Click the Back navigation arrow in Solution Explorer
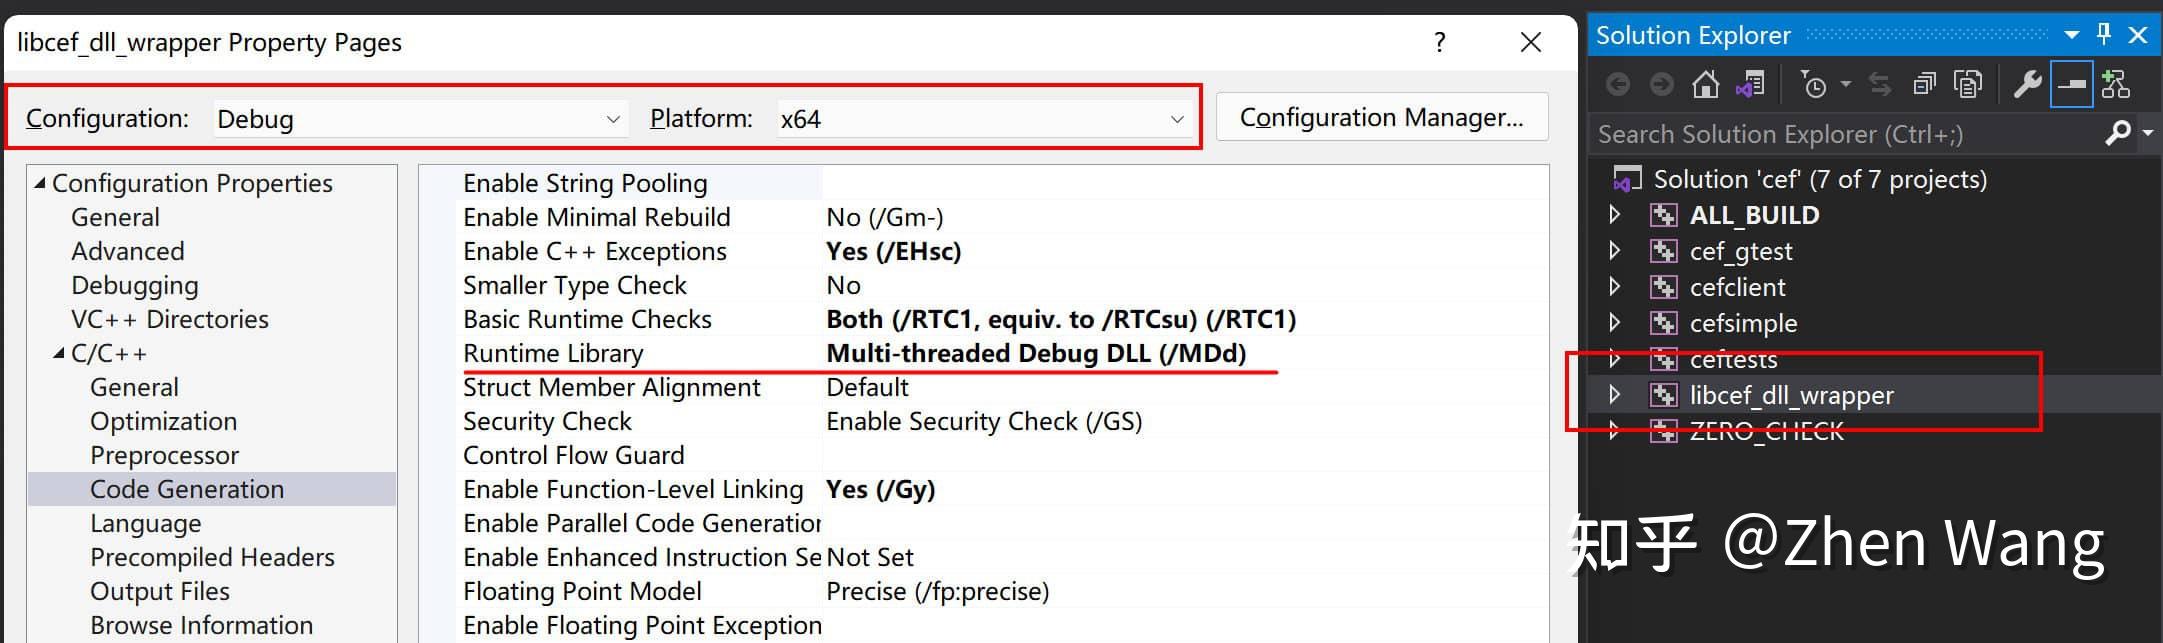The image size is (2163, 643). coord(1618,84)
